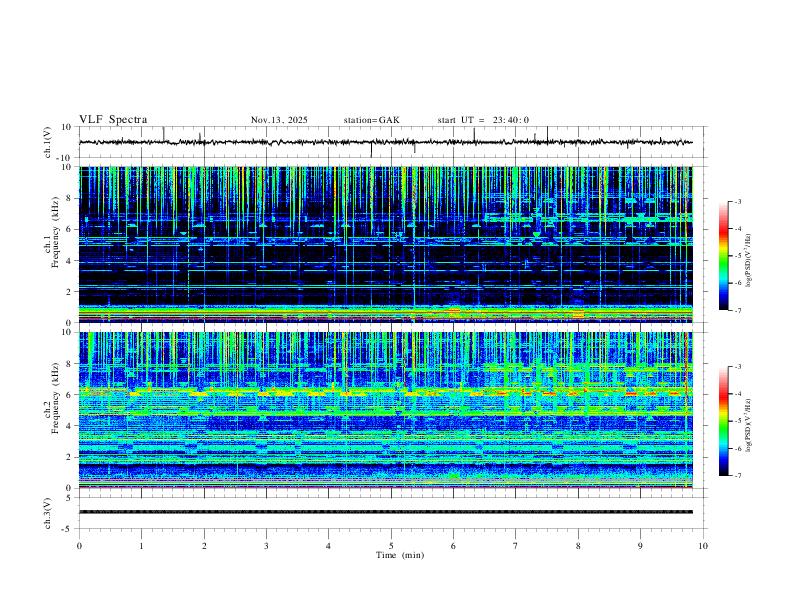
Task: Click the ch.2 PSD color scale bar
Action: click(724, 421)
